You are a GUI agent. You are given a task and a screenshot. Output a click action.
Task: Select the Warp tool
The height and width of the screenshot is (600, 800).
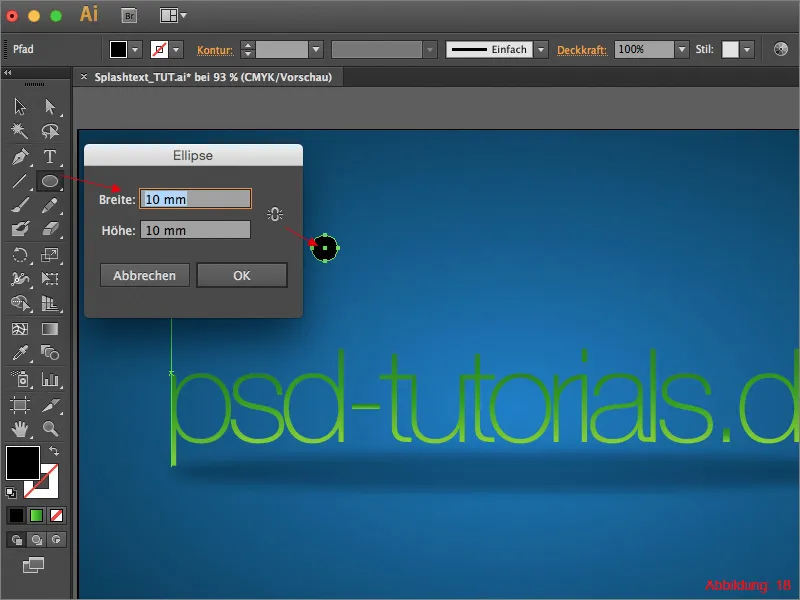pyautogui.click(x=20, y=279)
